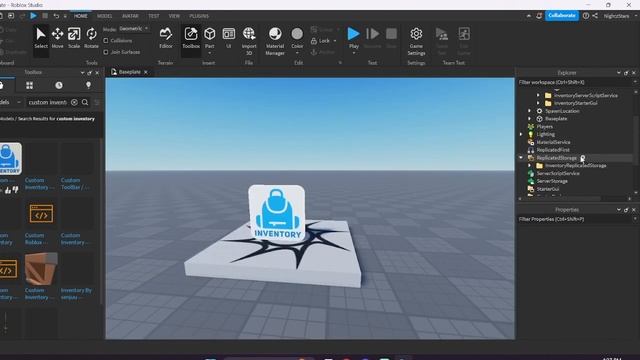The height and width of the screenshot is (360, 640).
Task: Toggle the Collisions checkbox
Action: point(106,41)
